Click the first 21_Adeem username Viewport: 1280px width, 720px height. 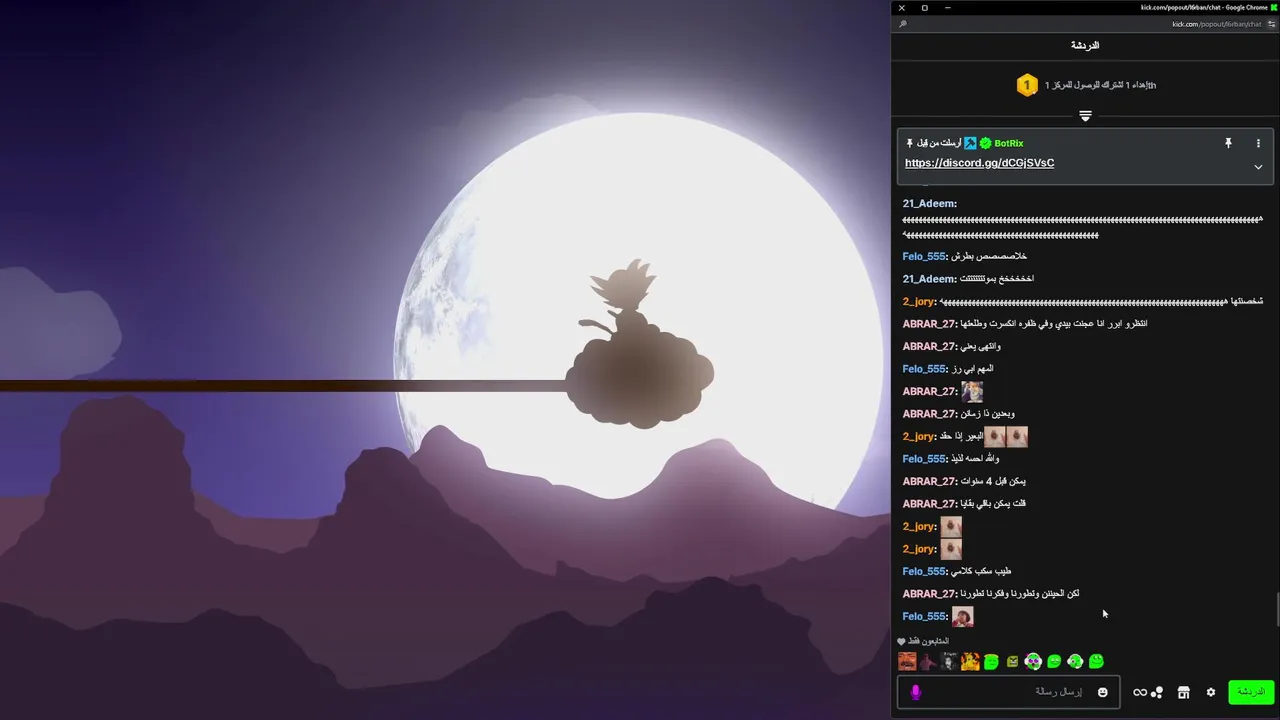[930, 203]
